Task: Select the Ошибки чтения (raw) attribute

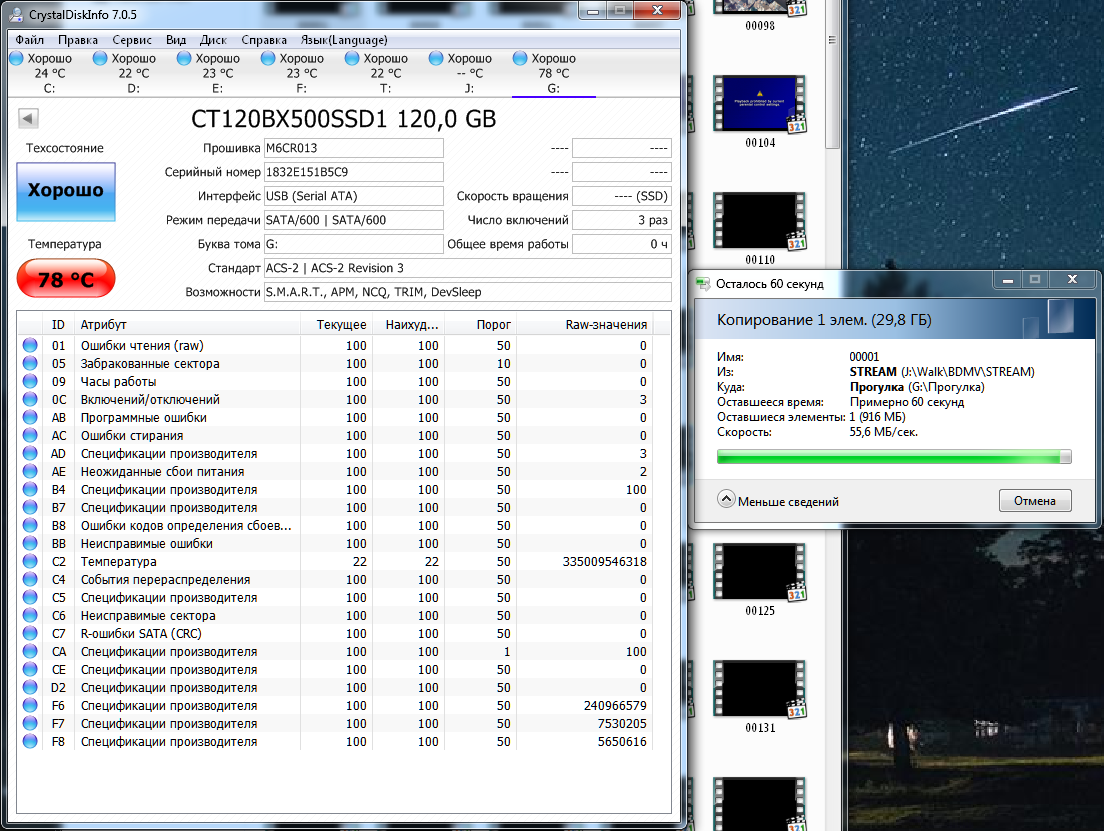Action: tap(142, 346)
